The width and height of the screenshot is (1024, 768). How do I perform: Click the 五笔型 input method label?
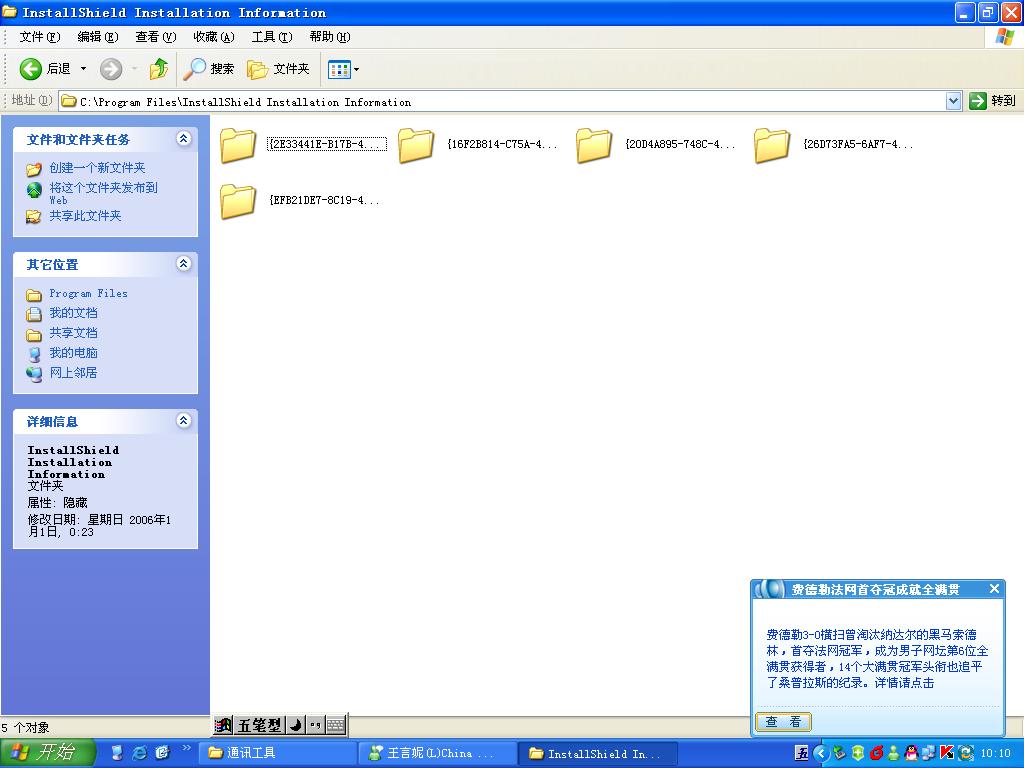pyautogui.click(x=259, y=725)
